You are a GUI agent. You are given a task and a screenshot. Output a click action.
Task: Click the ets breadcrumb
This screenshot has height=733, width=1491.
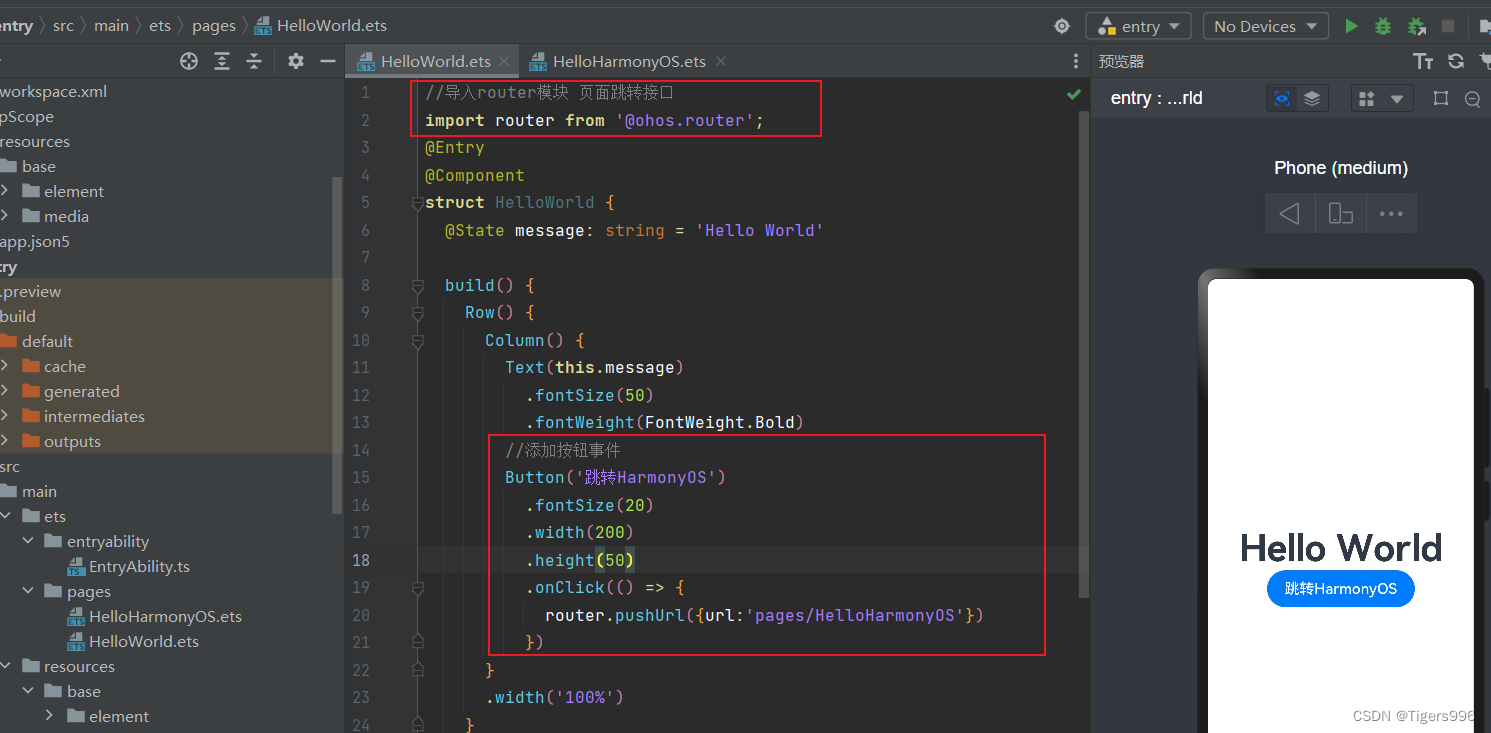point(160,25)
